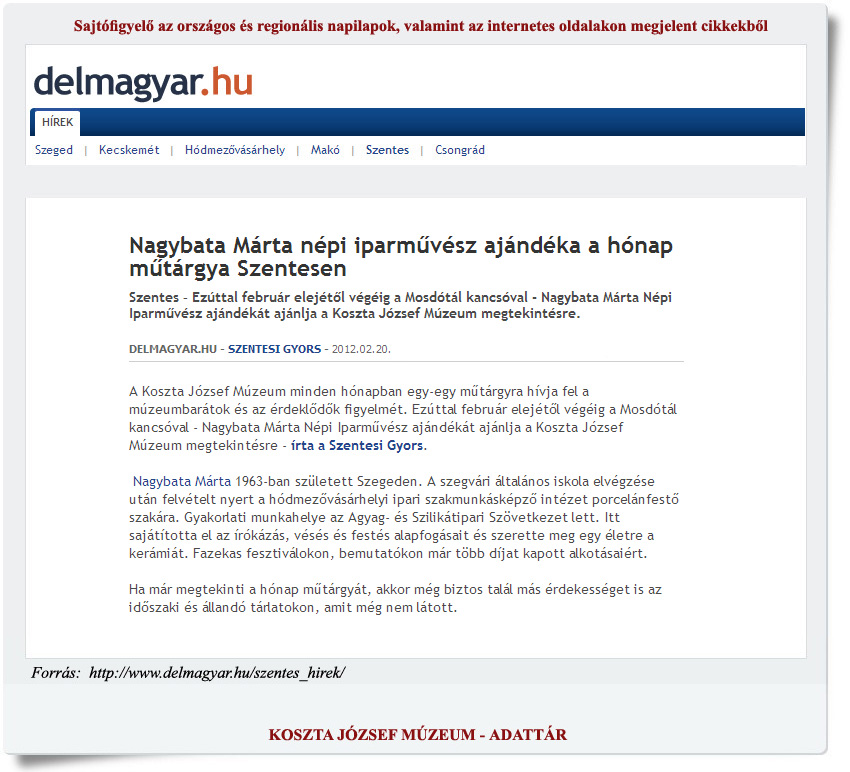Click the date 2012.02.20.
Screen dimensions: 850x772
[x=361, y=349]
